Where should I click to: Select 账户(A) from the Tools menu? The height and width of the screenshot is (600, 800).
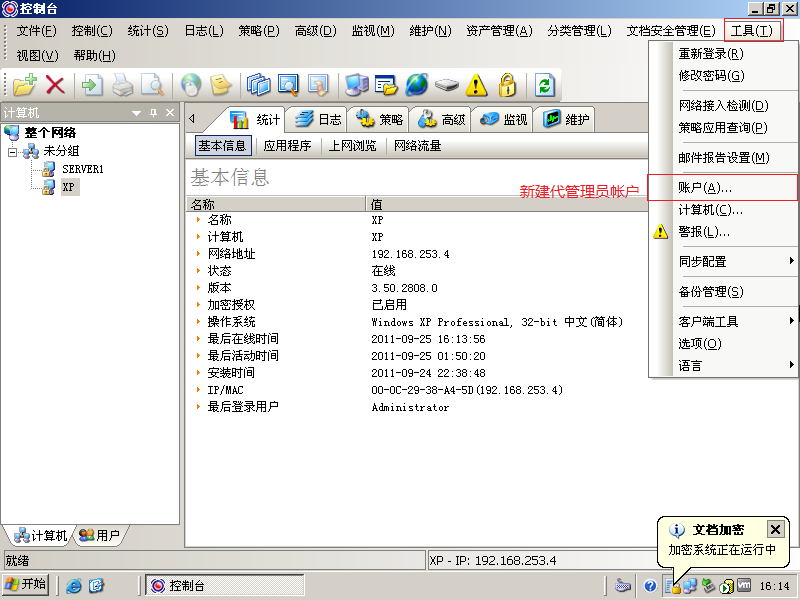700,188
